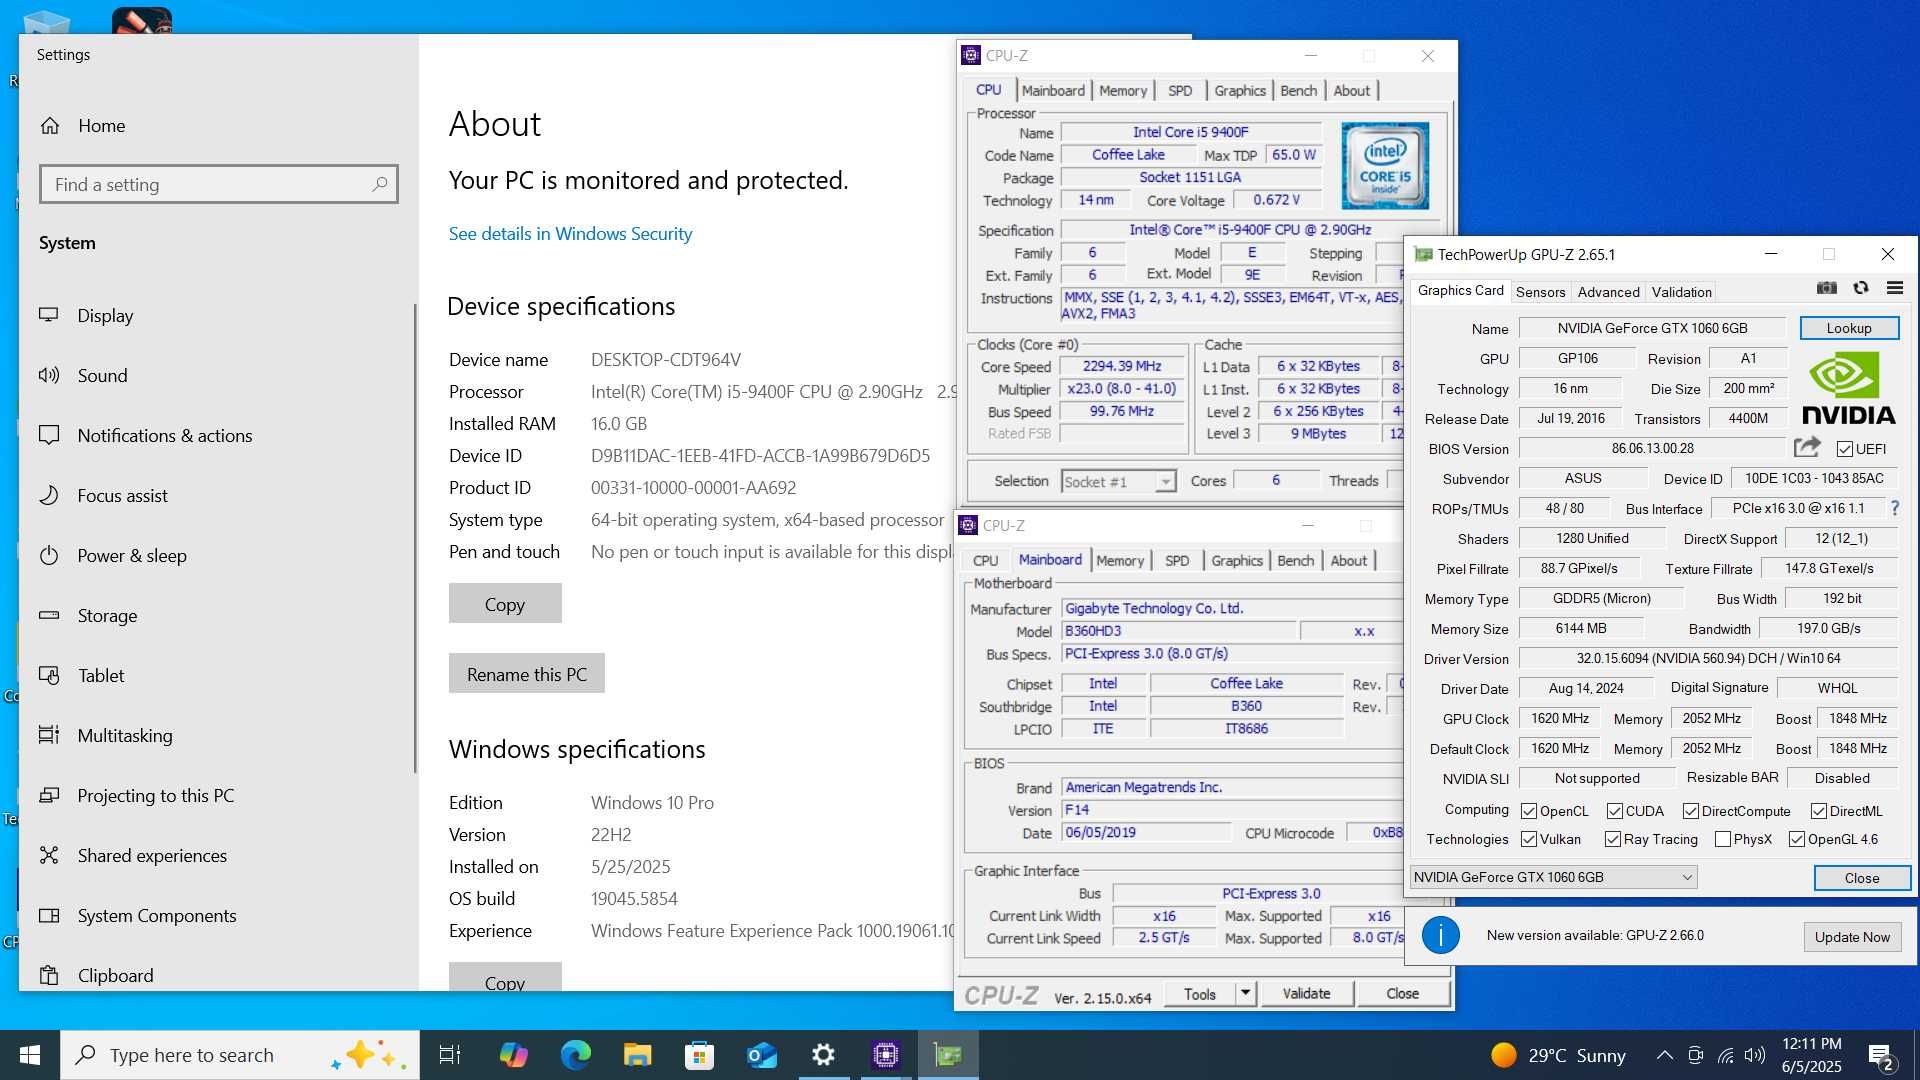Open SPD tab in lower CPU-Z window
This screenshot has width=1920, height=1080.
coord(1177,560)
